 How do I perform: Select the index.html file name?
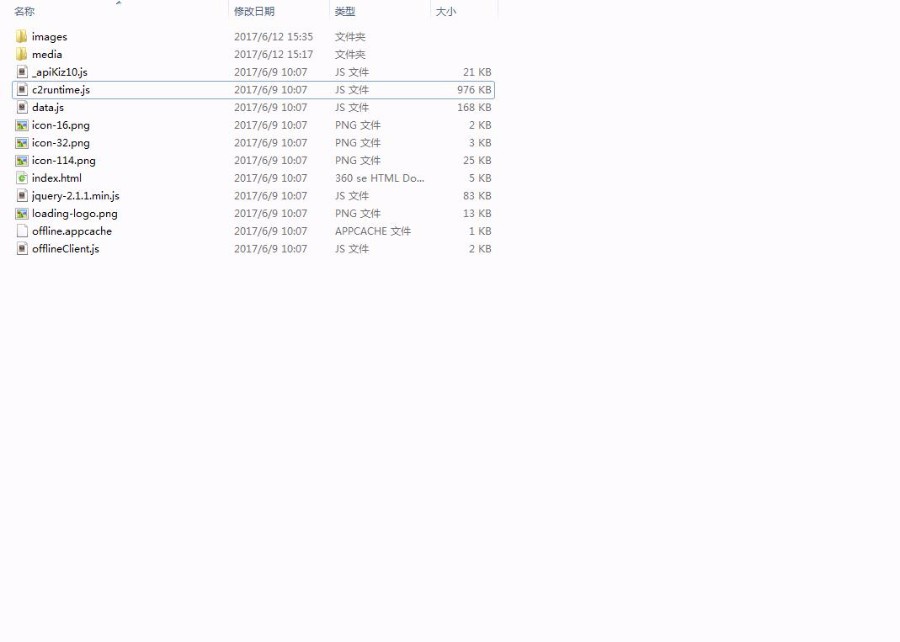point(59,178)
